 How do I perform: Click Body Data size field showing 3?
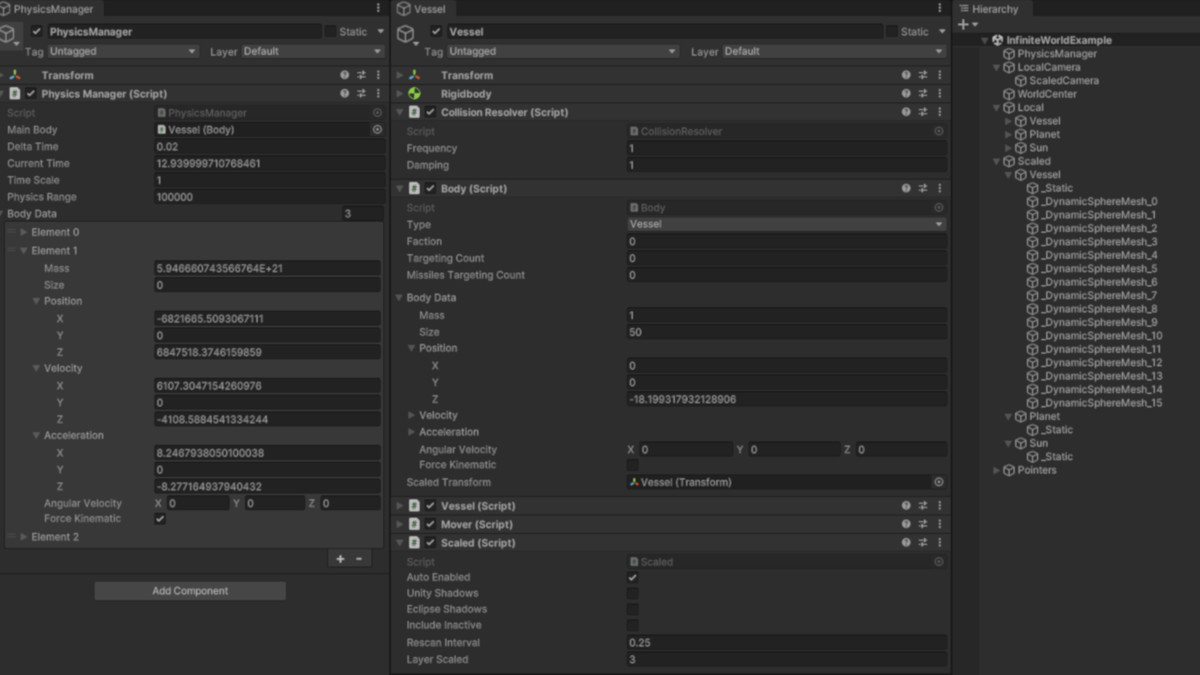point(362,214)
